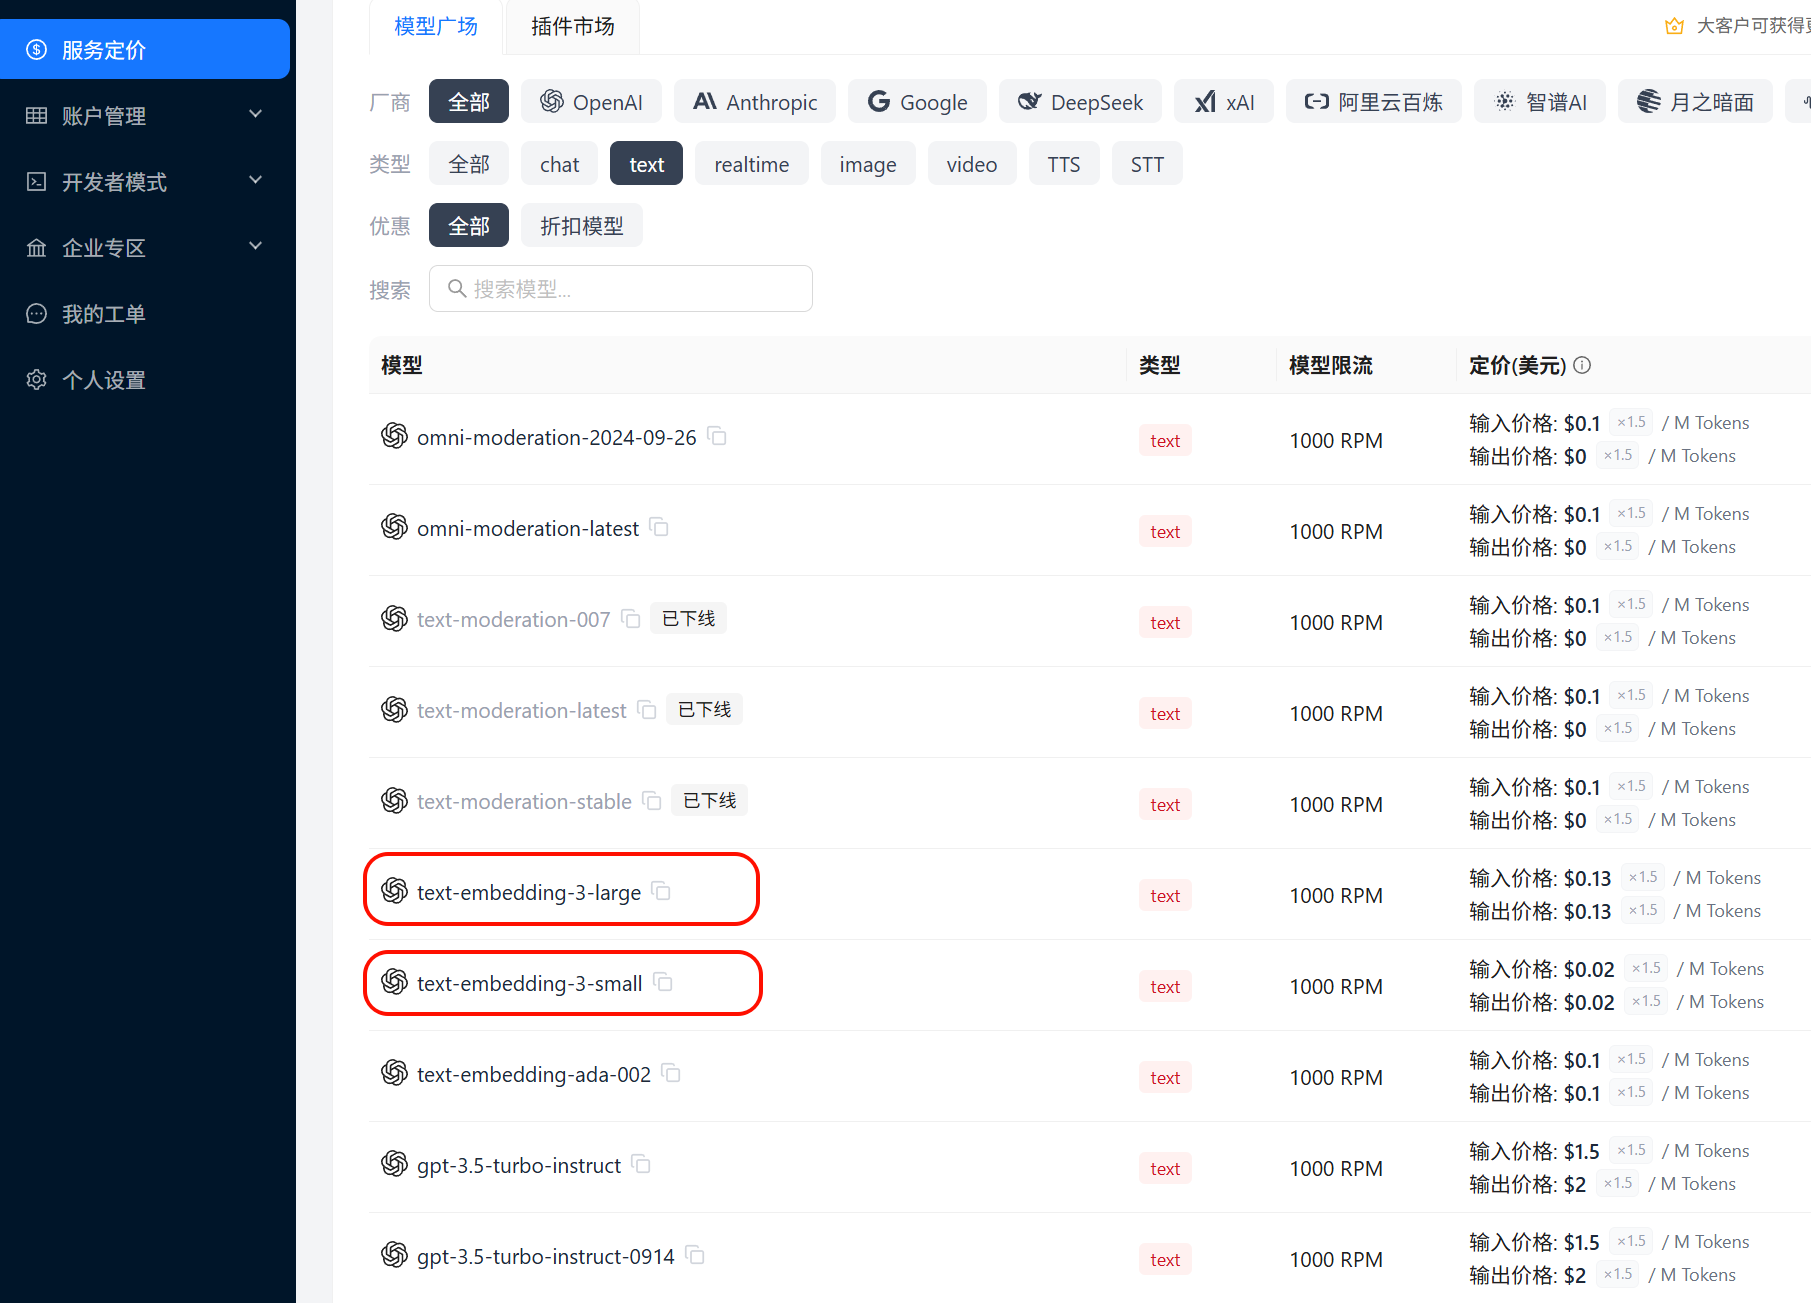Select the image type filter

click(867, 163)
